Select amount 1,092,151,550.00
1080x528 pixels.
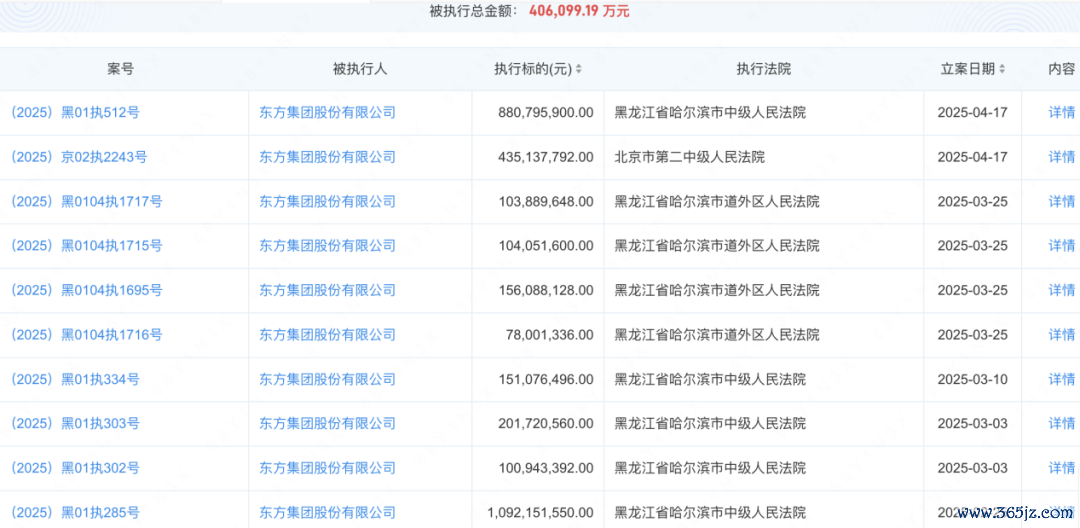(x=540, y=512)
